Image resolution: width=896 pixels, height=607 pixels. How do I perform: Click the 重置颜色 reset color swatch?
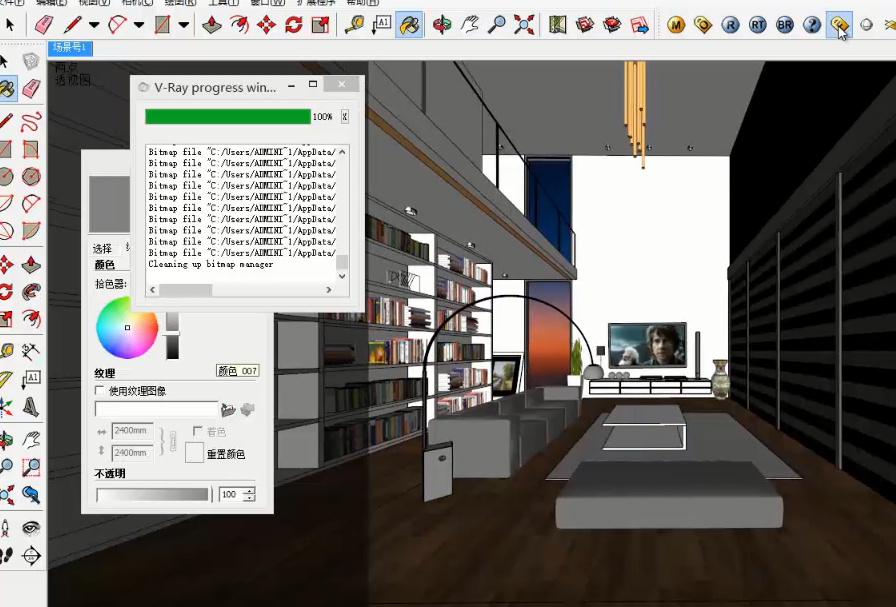pyautogui.click(x=194, y=452)
